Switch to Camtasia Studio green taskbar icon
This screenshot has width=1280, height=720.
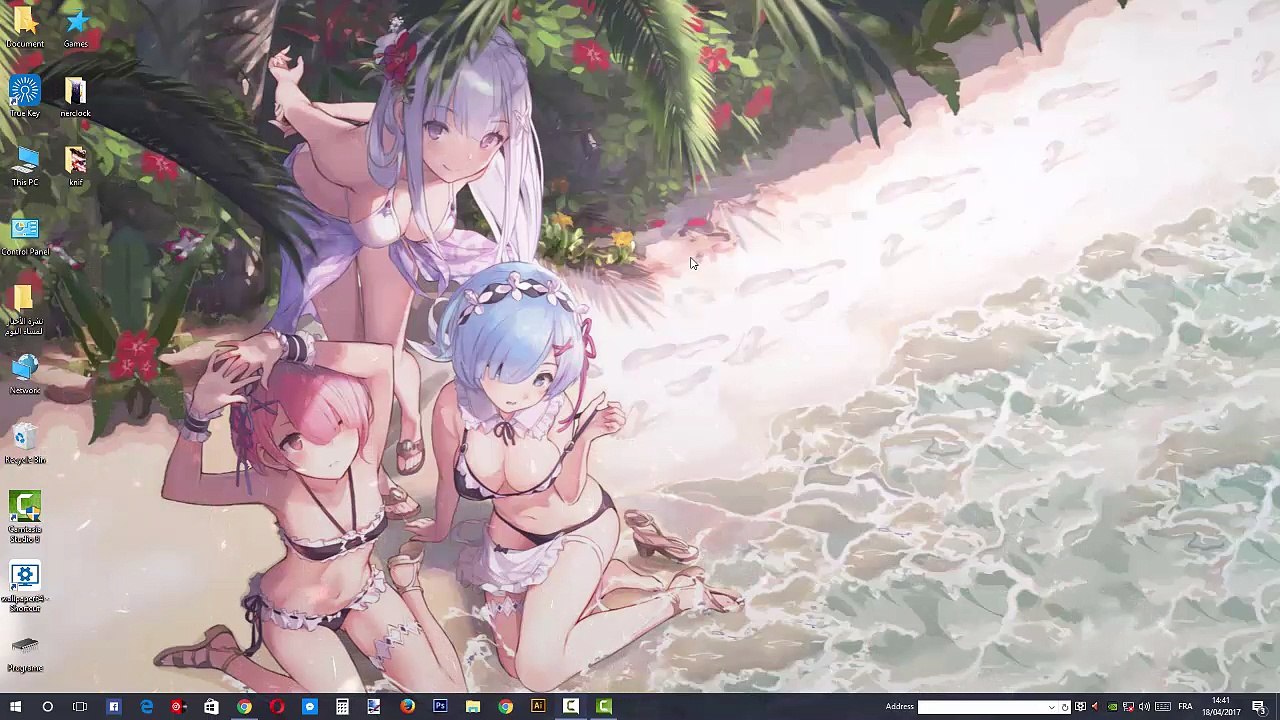pyautogui.click(x=604, y=706)
